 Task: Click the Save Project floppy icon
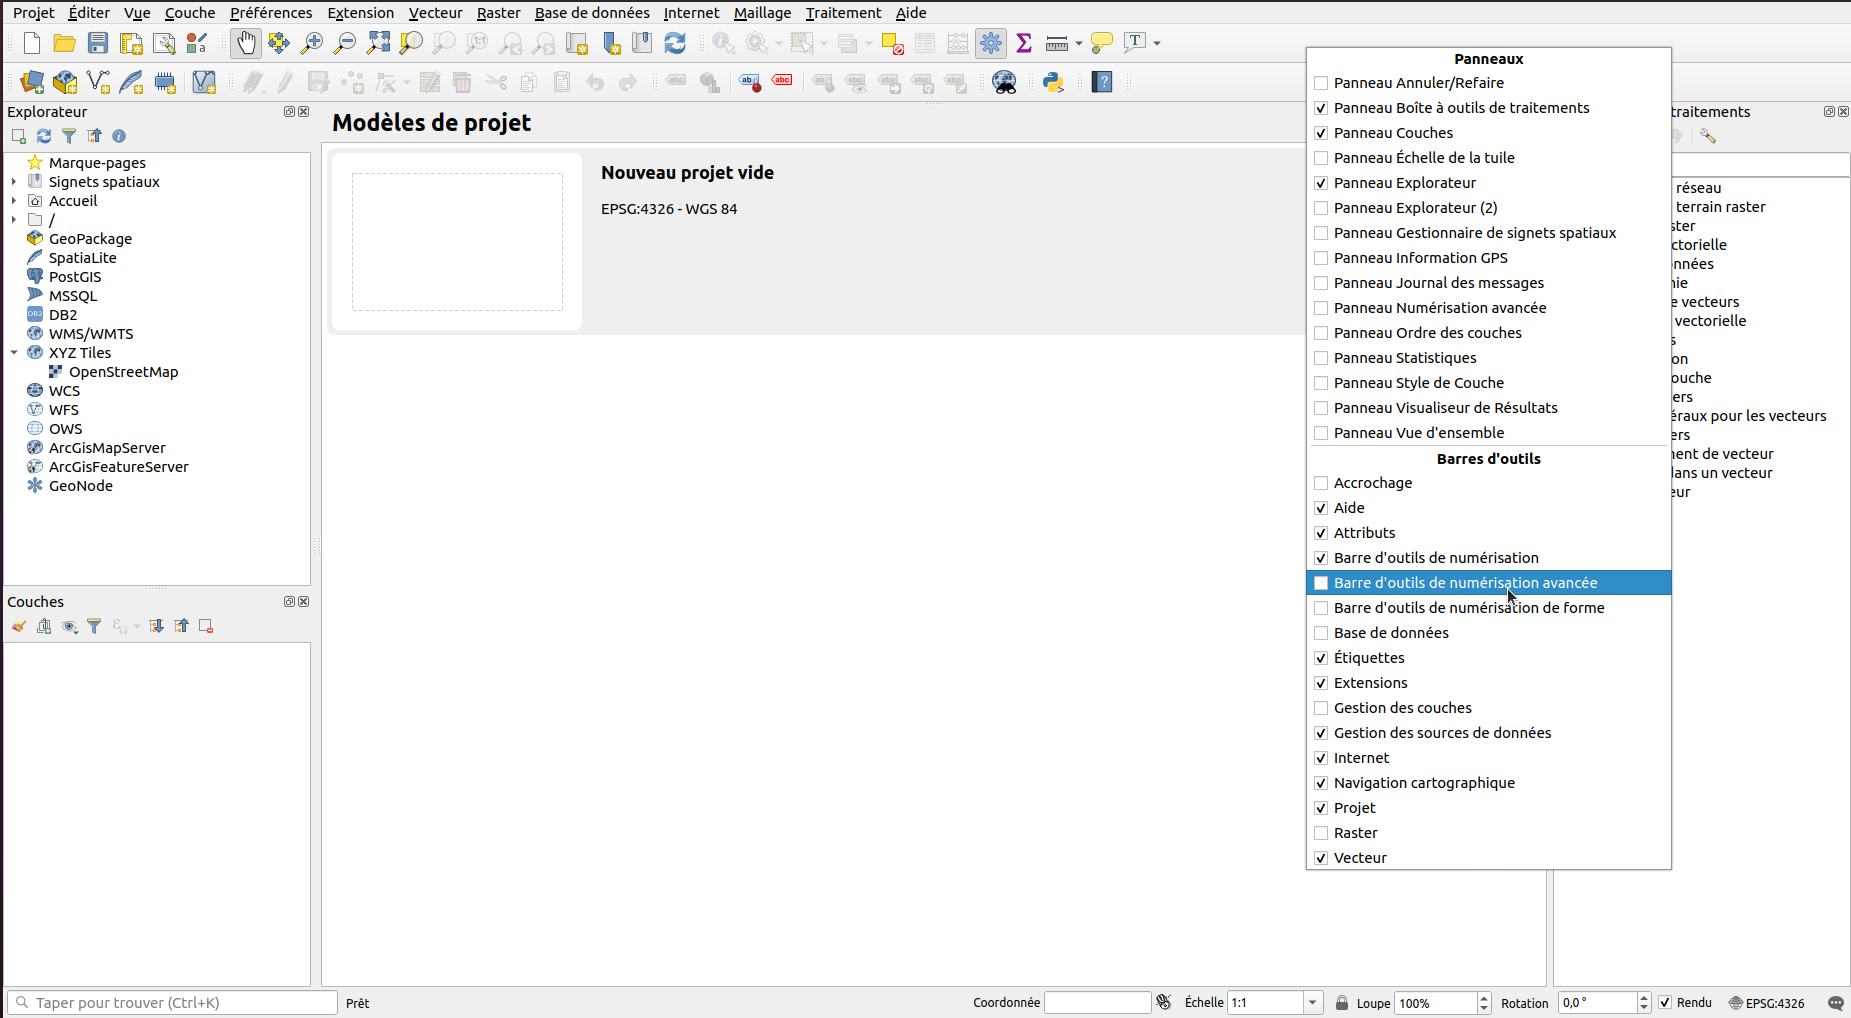coord(98,43)
